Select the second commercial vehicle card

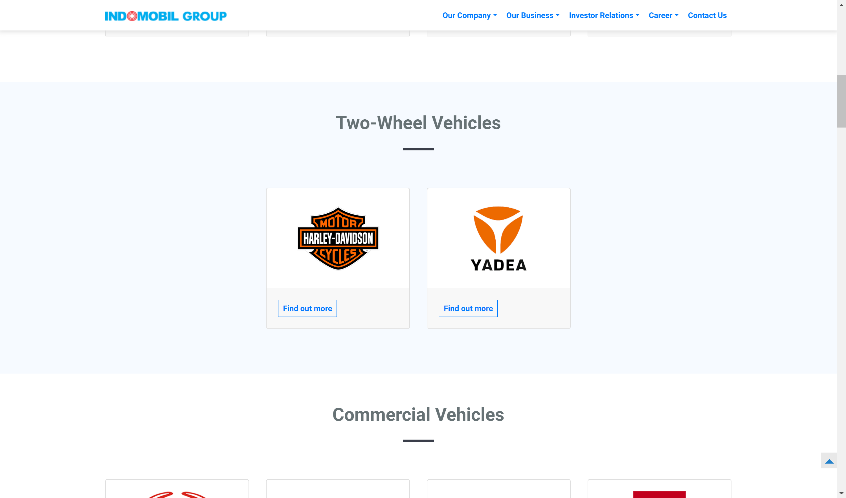click(338, 488)
